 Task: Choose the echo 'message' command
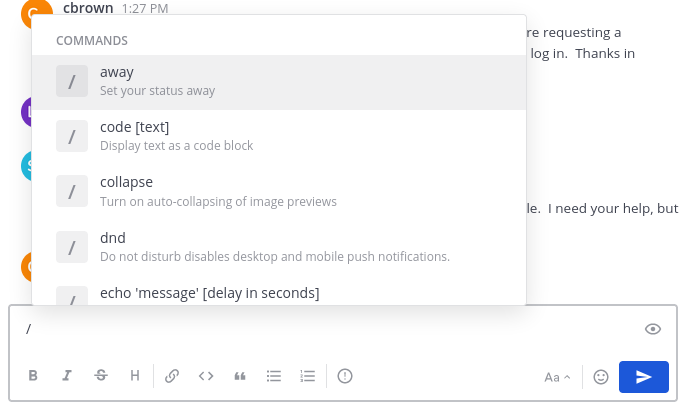(x=278, y=293)
